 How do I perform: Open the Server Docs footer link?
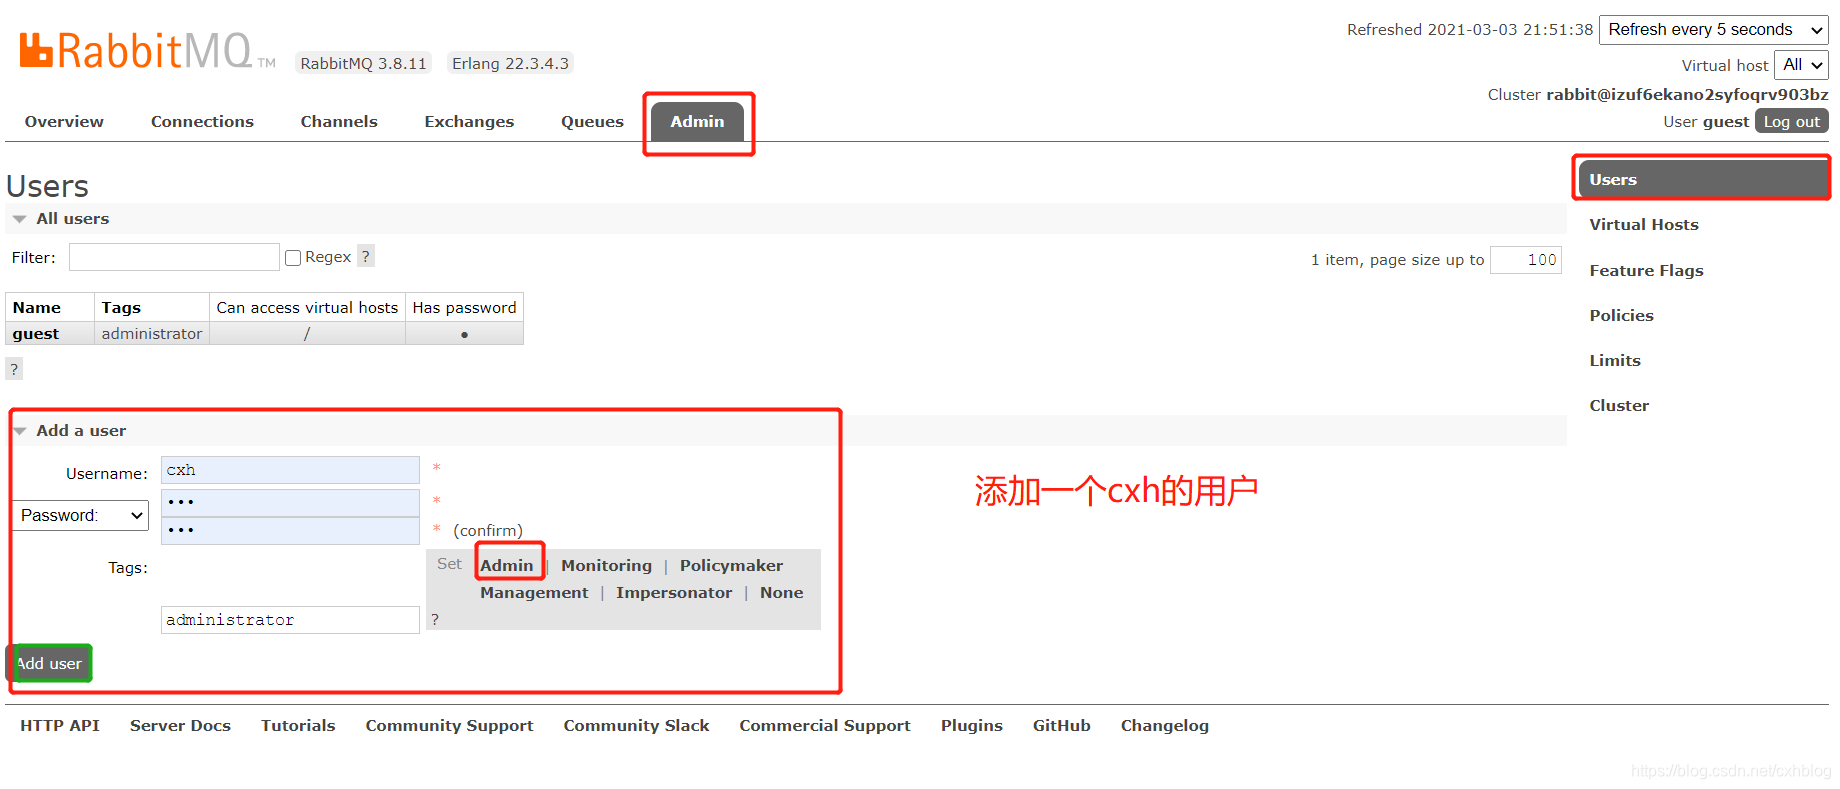180,726
